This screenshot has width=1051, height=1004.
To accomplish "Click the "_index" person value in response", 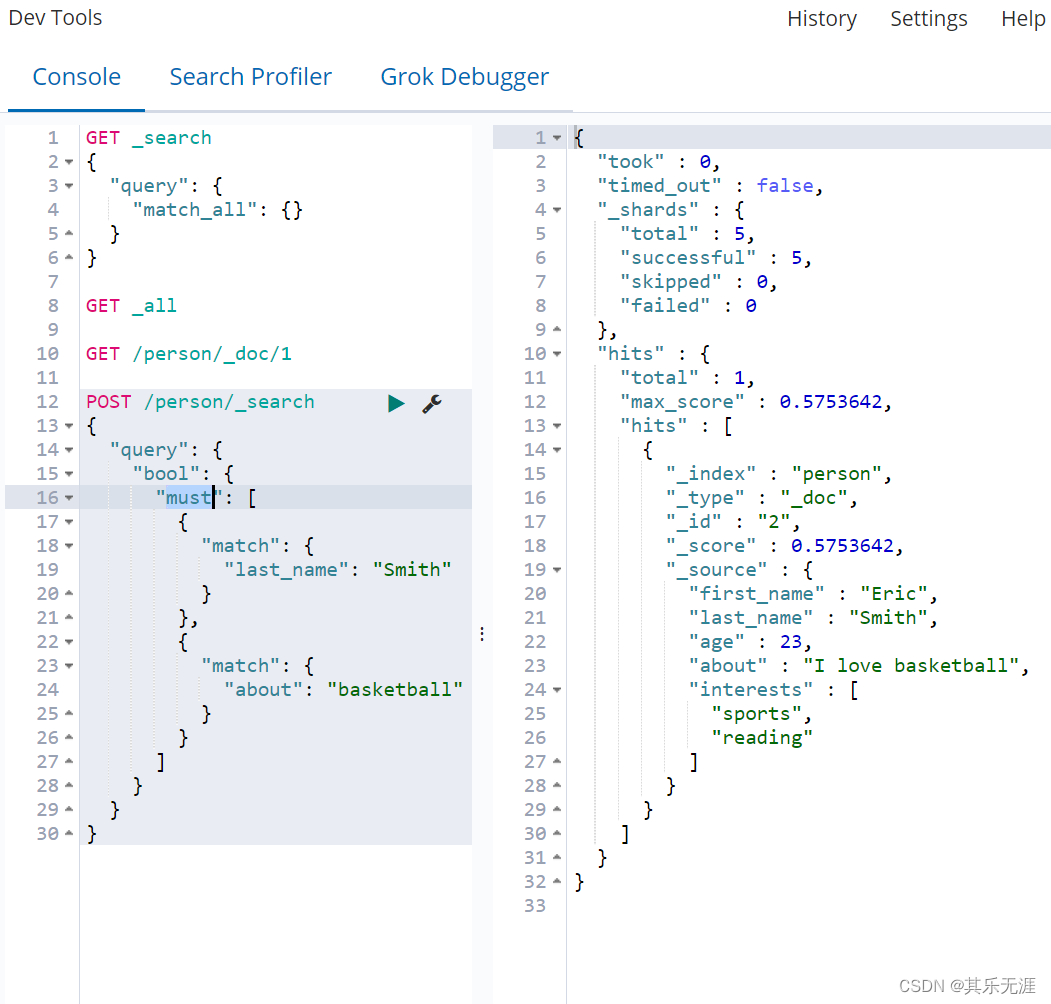I will click(x=836, y=475).
